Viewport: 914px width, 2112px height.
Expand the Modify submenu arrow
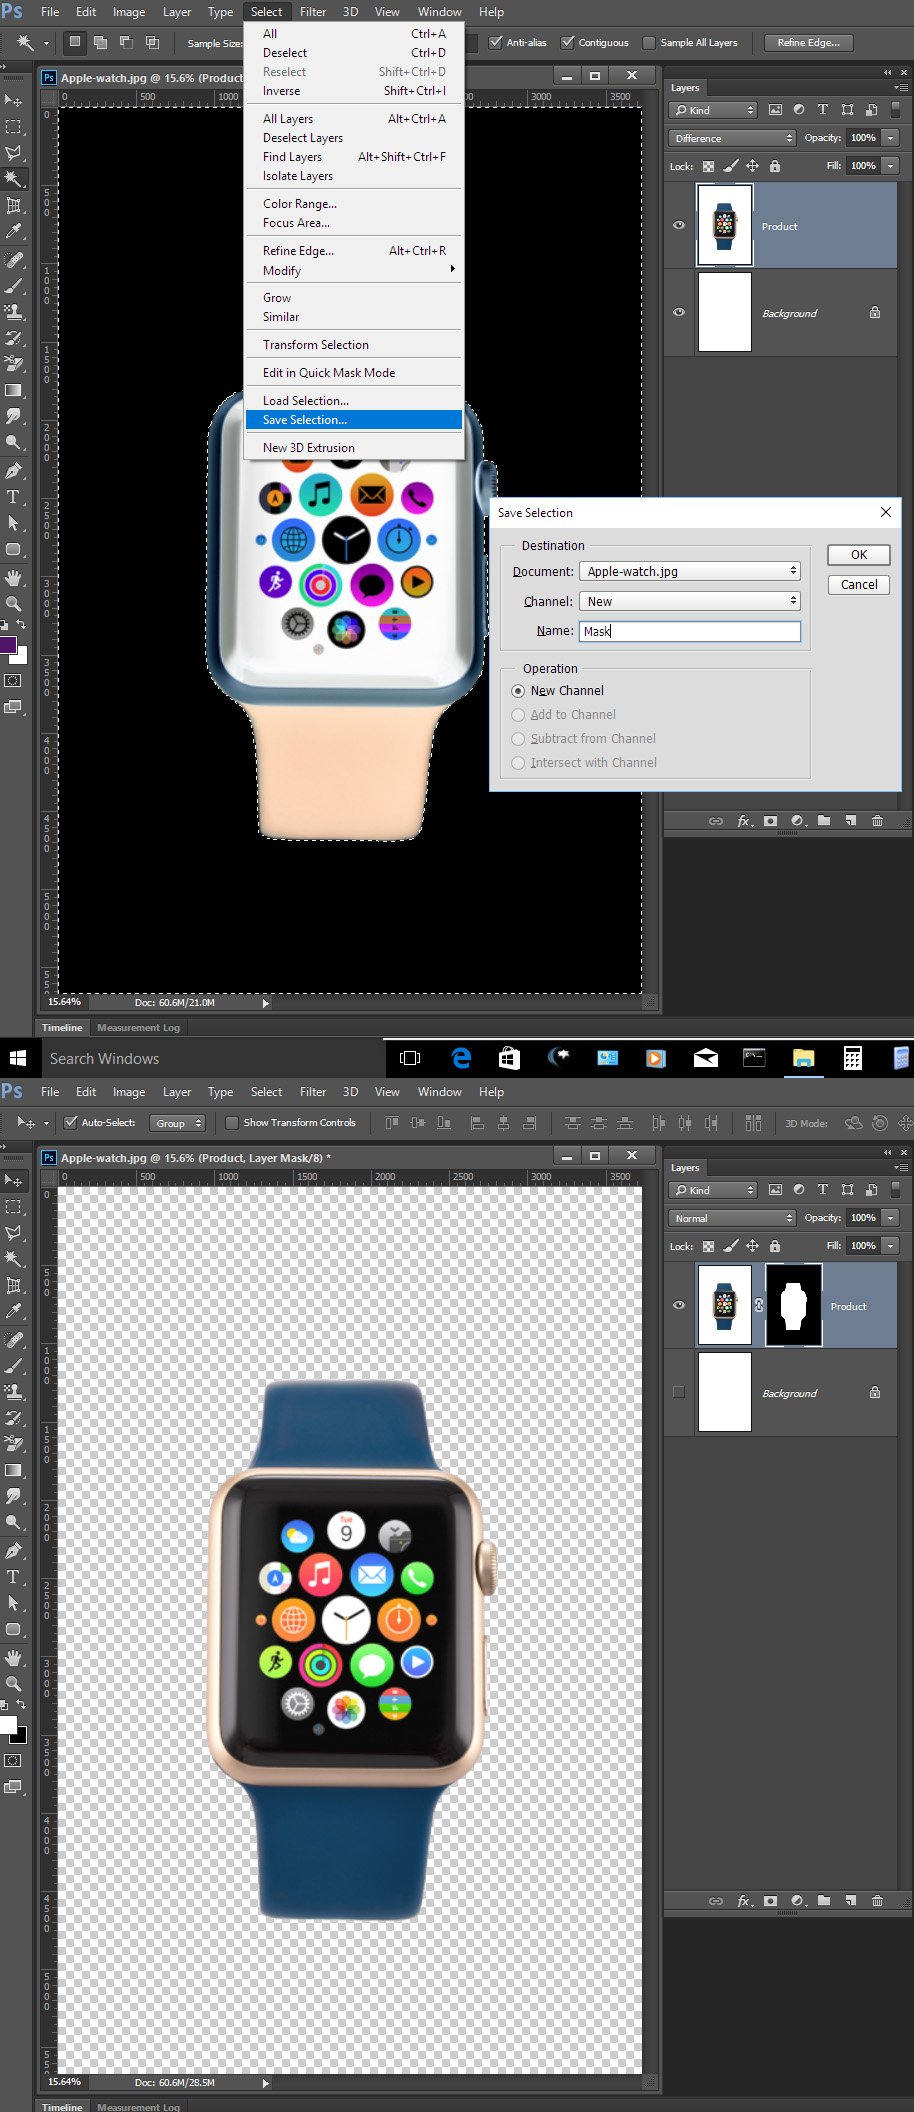click(x=452, y=270)
